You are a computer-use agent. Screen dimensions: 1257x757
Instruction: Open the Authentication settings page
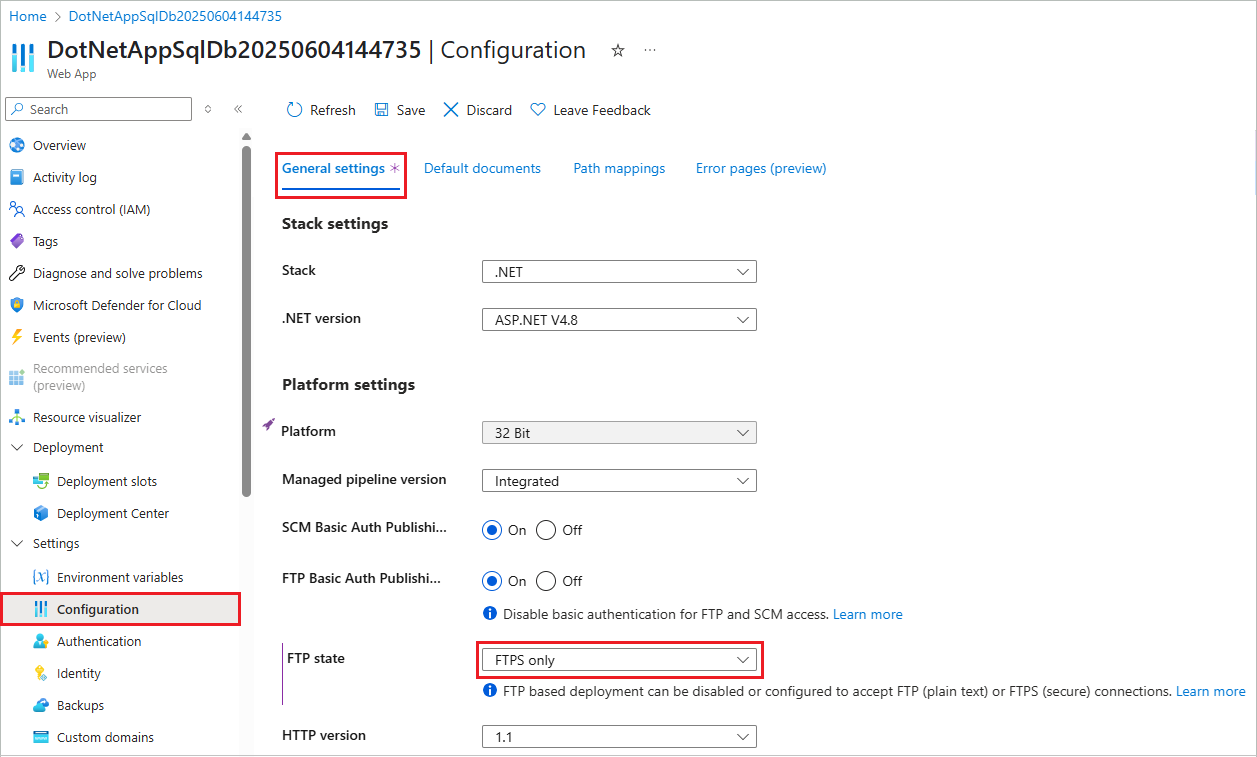click(99, 641)
